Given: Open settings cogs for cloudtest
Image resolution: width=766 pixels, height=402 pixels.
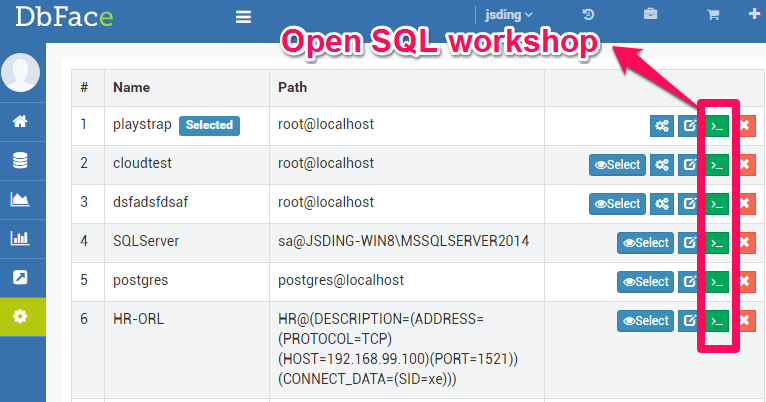Looking at the screenshot, I should tap(662, 165).
